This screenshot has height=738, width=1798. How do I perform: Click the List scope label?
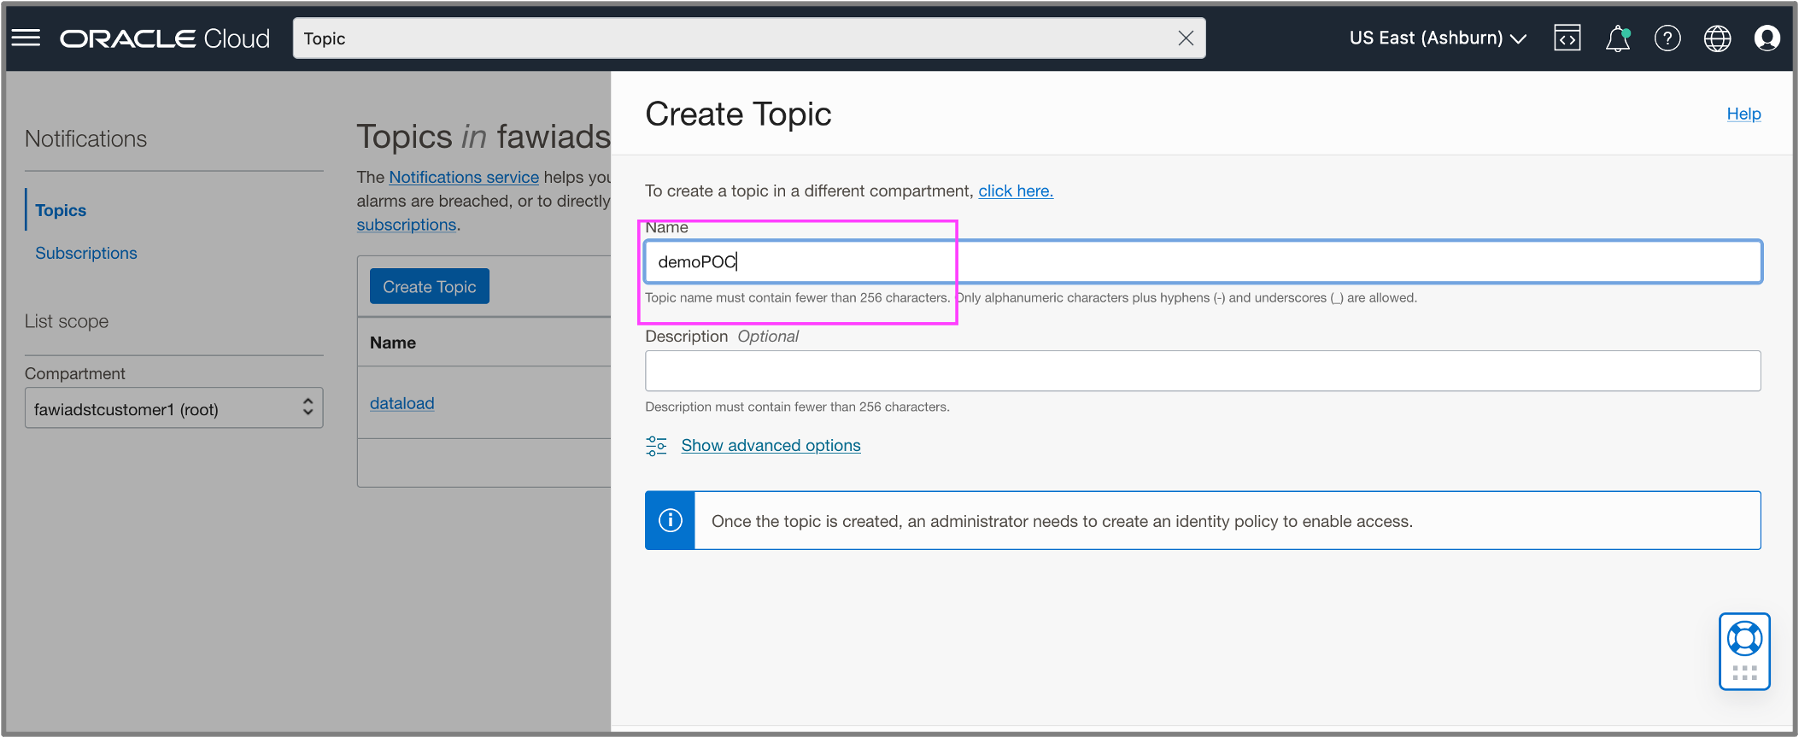point(67,321)
